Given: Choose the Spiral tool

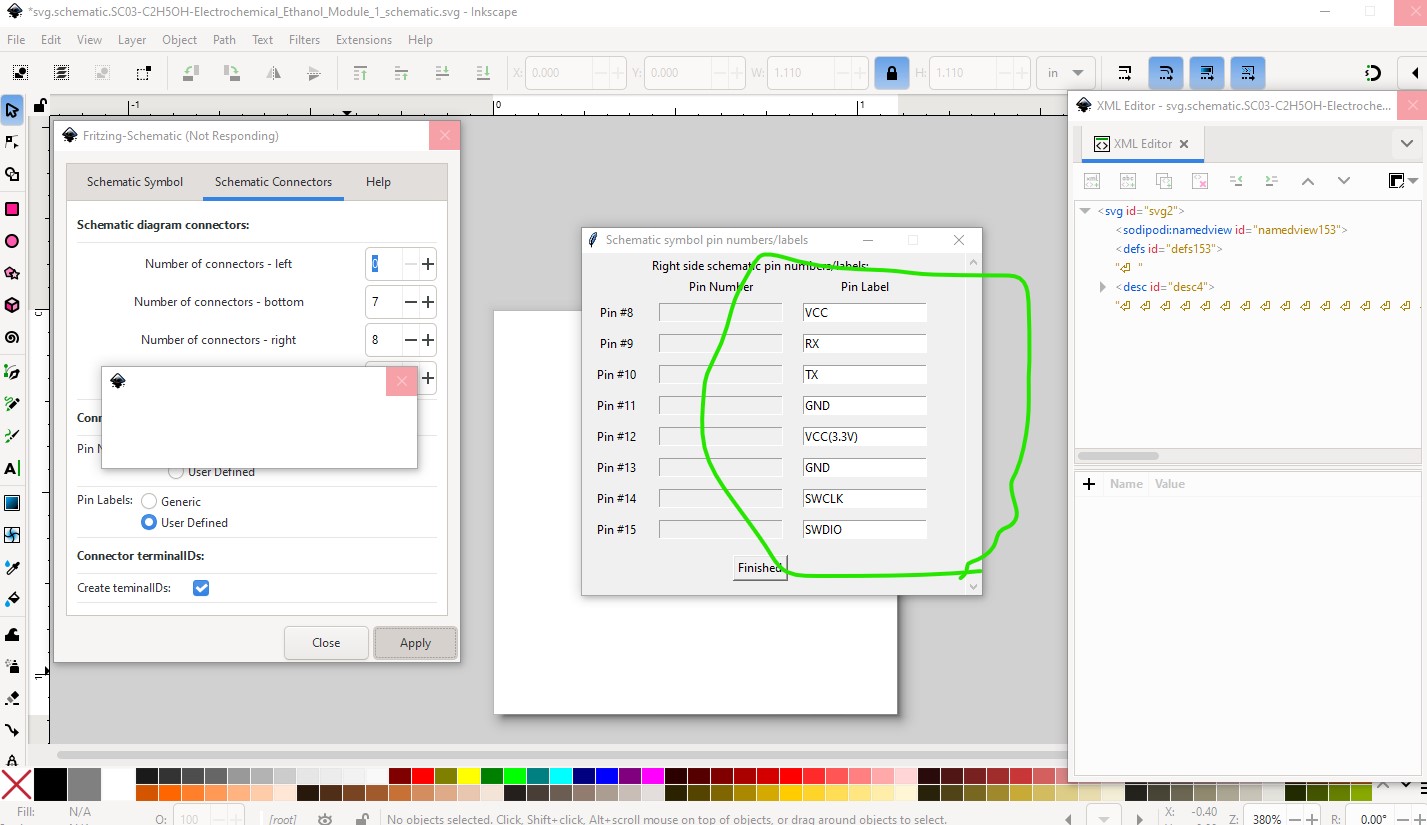Looking at the screenshot, I should (12, 338).
